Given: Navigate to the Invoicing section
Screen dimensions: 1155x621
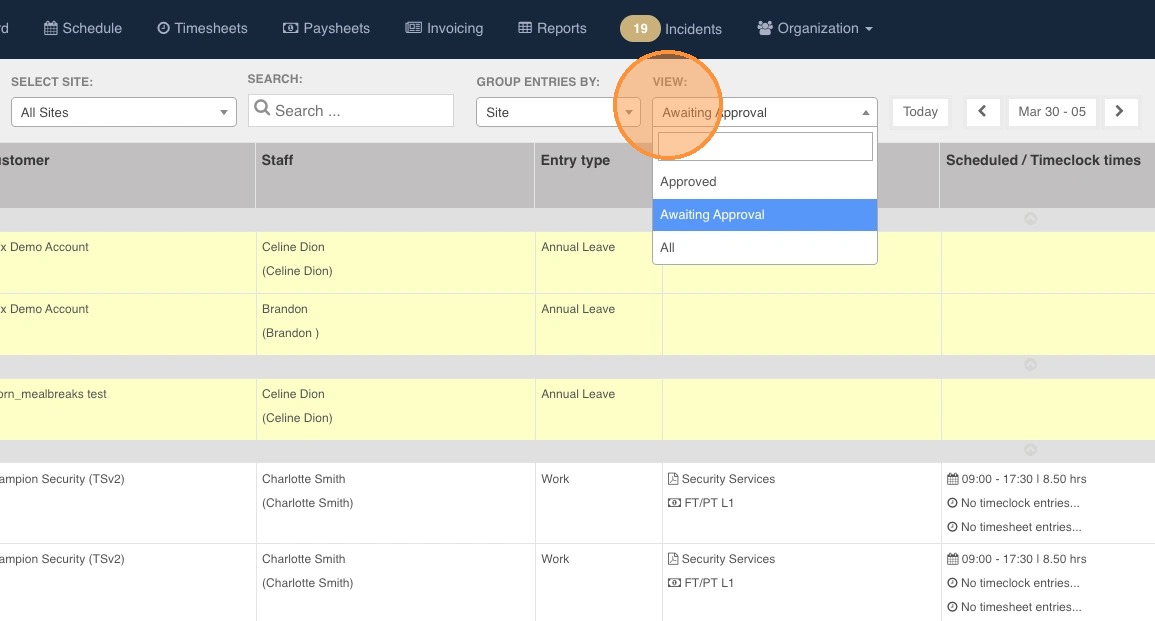Looking at the screenshot, I should tap(444, 28).
